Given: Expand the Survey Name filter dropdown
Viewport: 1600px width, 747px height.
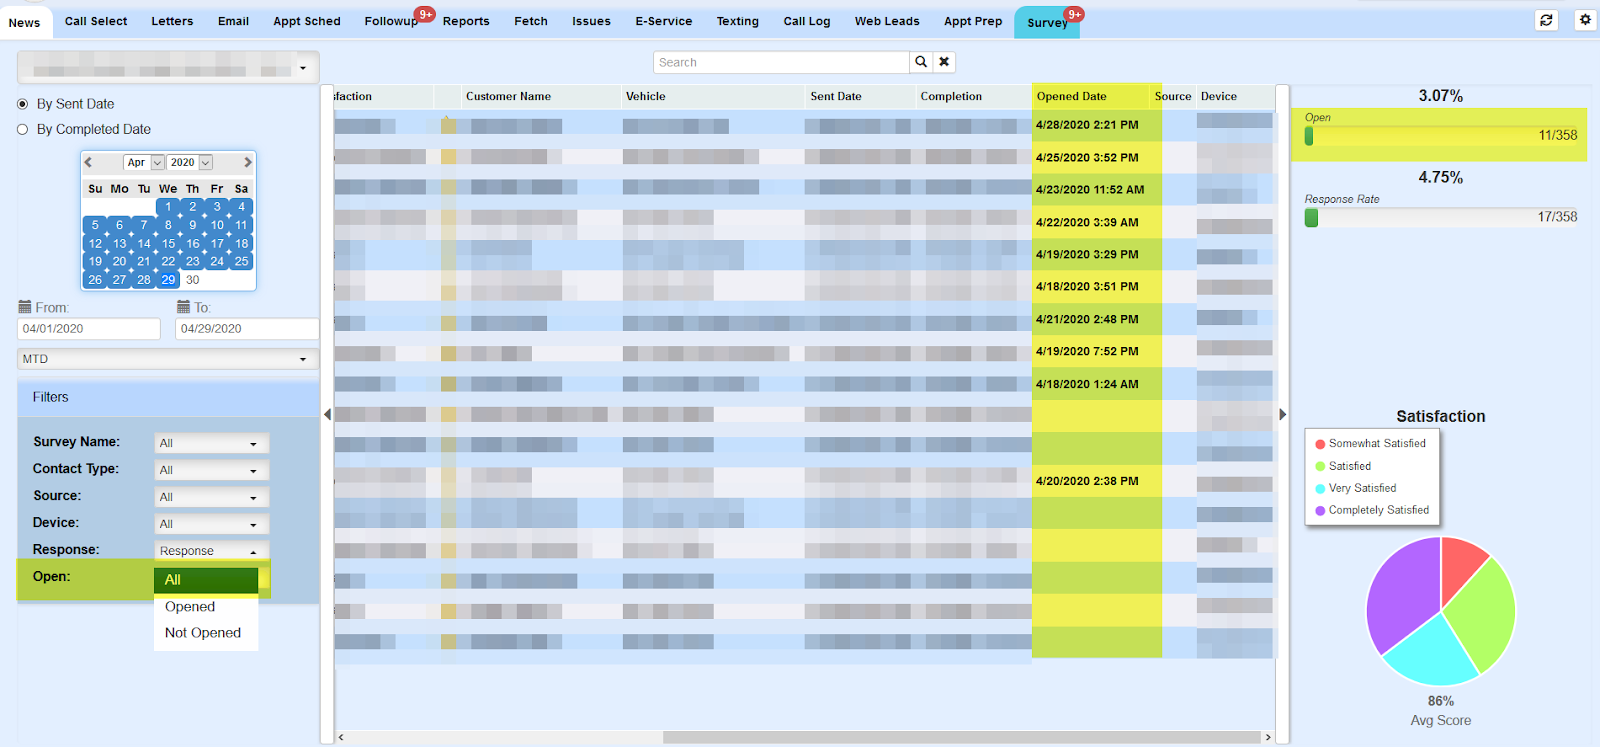Looking at the screenshot, I should [x=210, y=443].
